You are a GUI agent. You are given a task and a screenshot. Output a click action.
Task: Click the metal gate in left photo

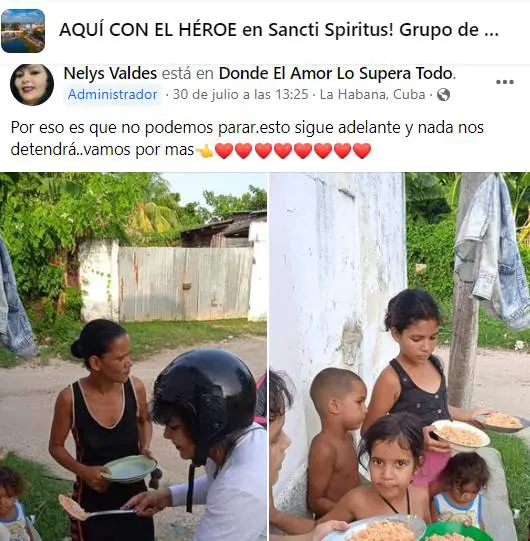(x=185, y=283)
